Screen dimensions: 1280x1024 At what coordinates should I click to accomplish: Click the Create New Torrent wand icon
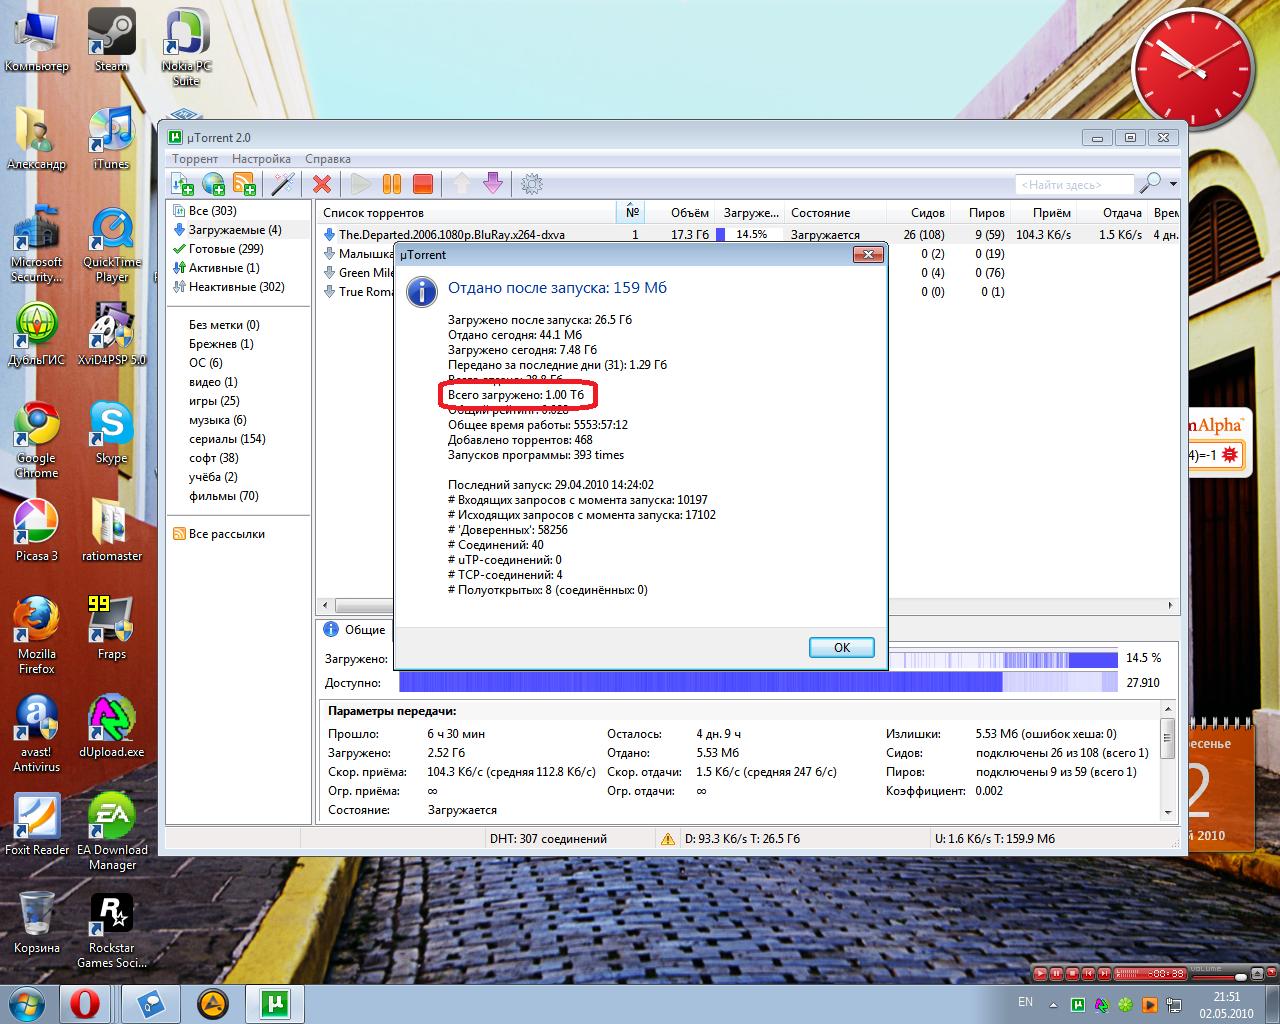coord(282,183)
